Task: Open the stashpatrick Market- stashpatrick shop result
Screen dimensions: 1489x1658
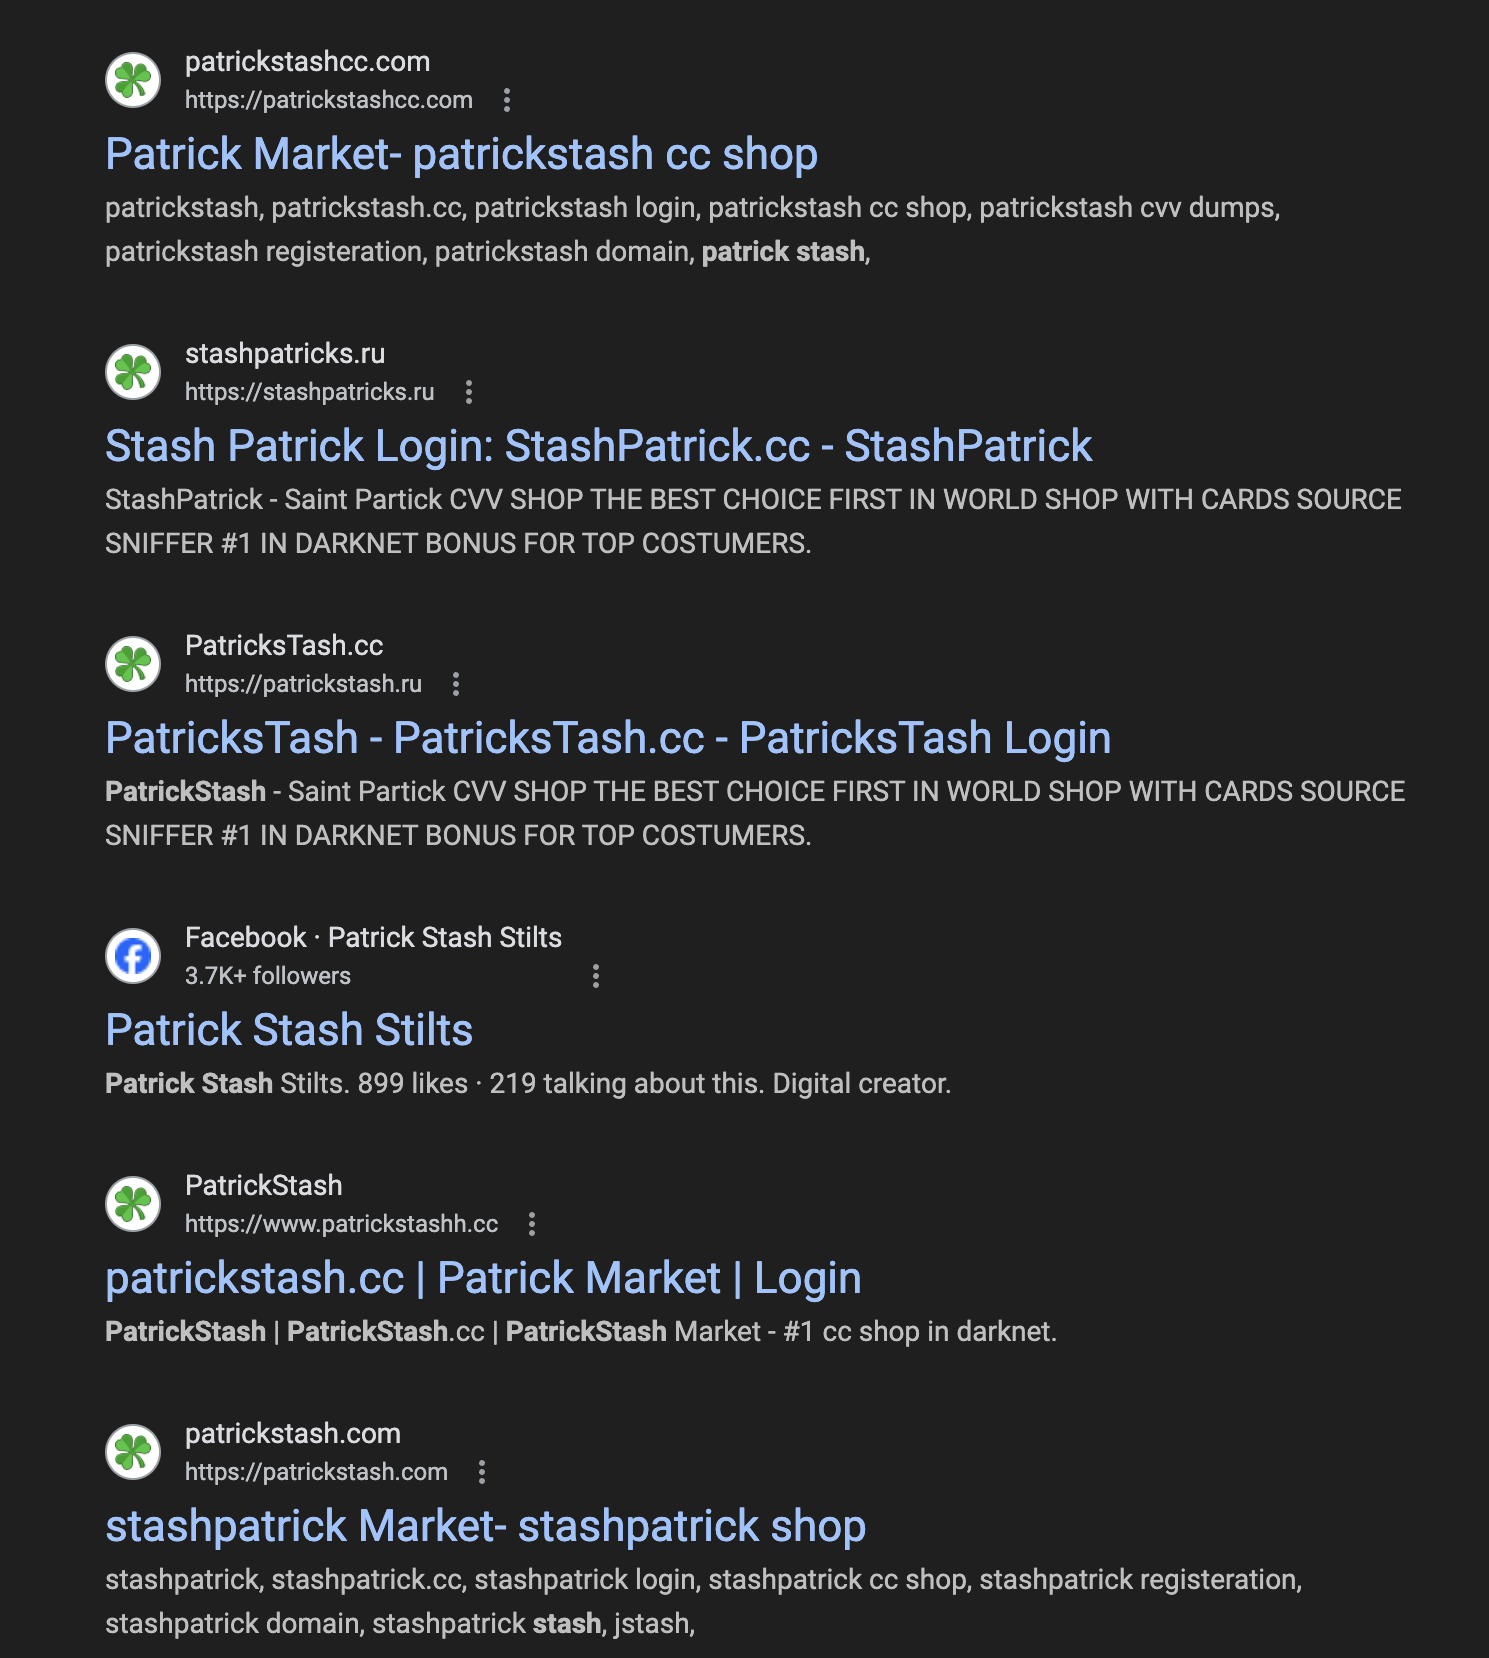Action: coord(485,1525)
